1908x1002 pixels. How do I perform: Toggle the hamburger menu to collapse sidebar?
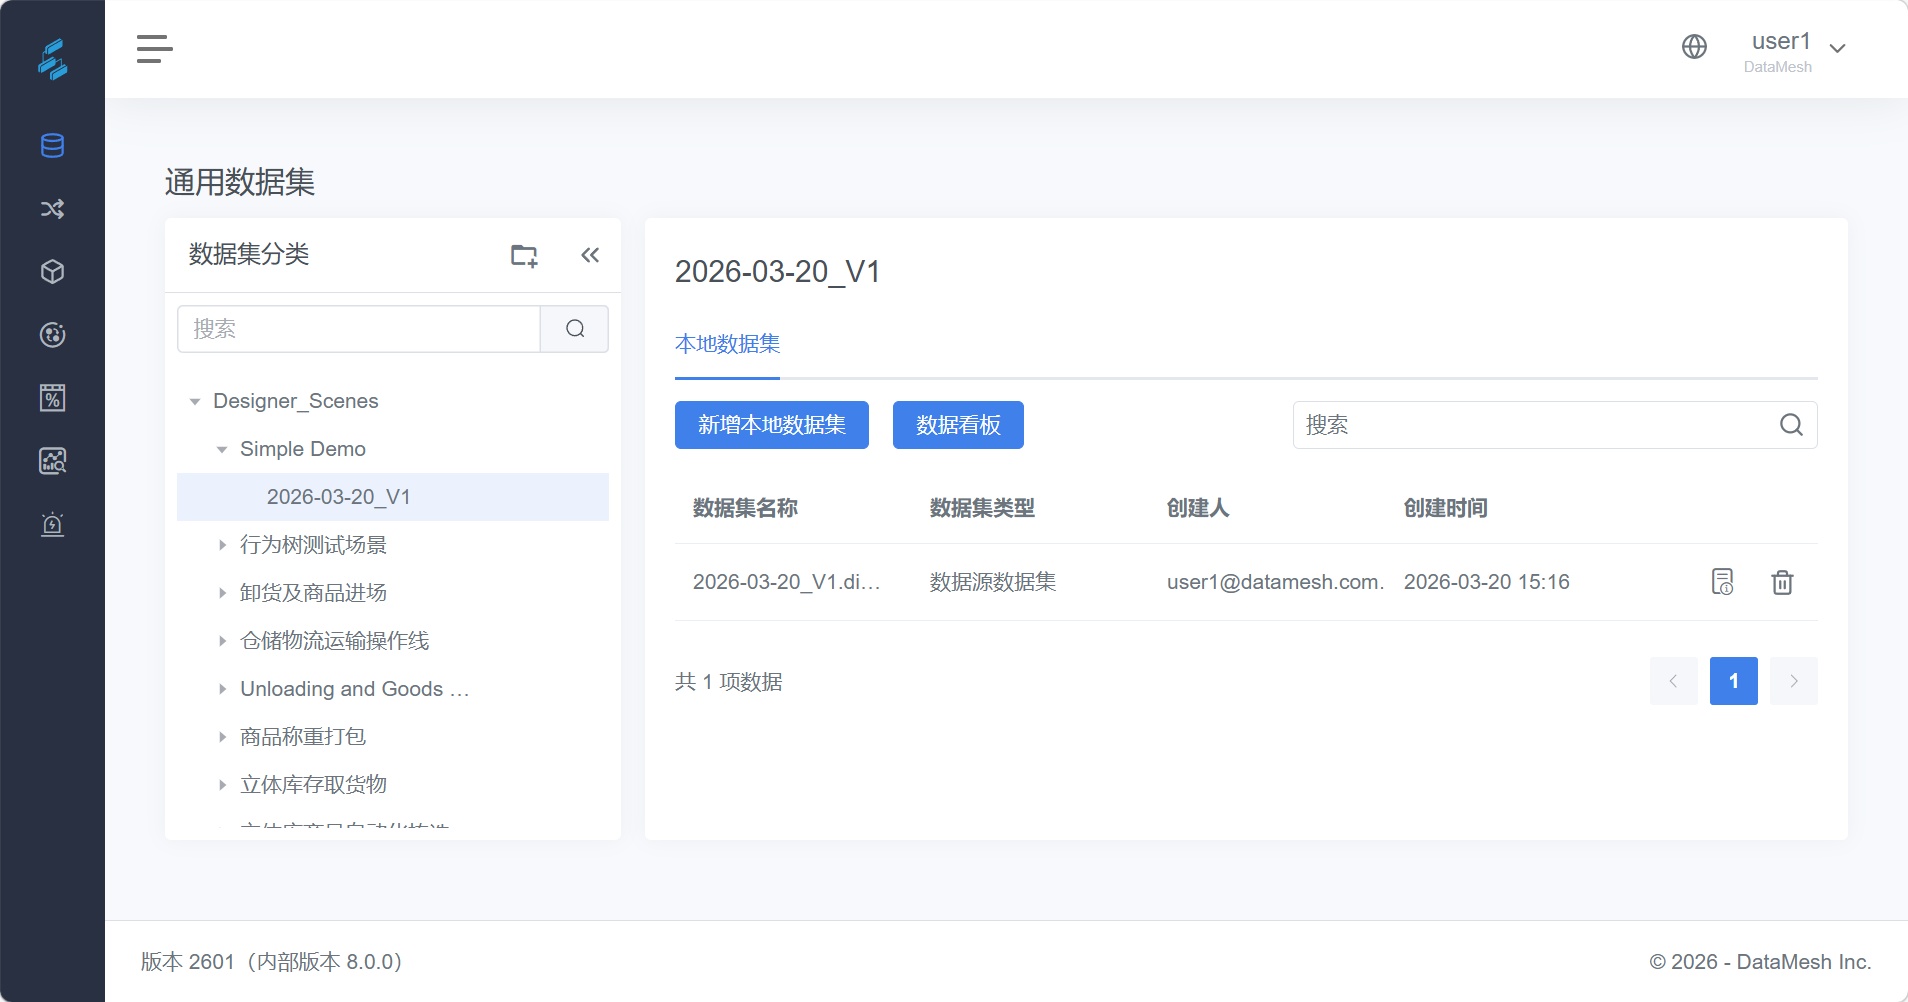click(154, 48)
